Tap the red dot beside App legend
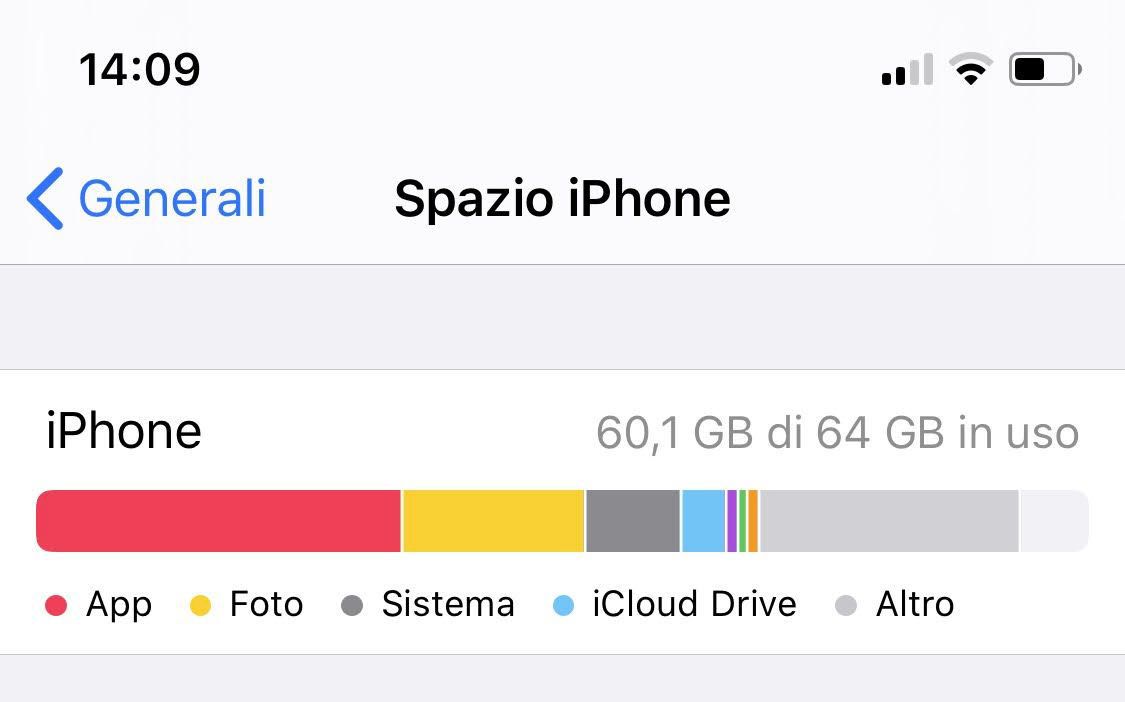 pyautogui.click(x=56, y=605)
